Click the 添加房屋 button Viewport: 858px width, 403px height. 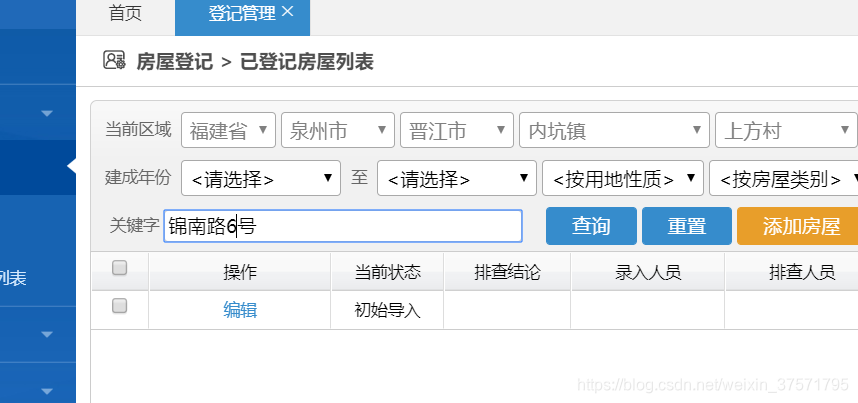pos(798,226)
